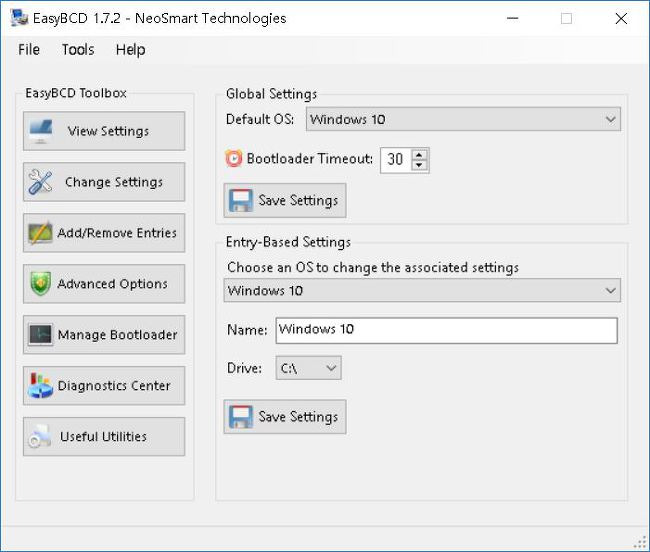The image size is (650, 552).
Task: Click the floppy disk icon in Global Settings
Action: click(x=240, y=201)
